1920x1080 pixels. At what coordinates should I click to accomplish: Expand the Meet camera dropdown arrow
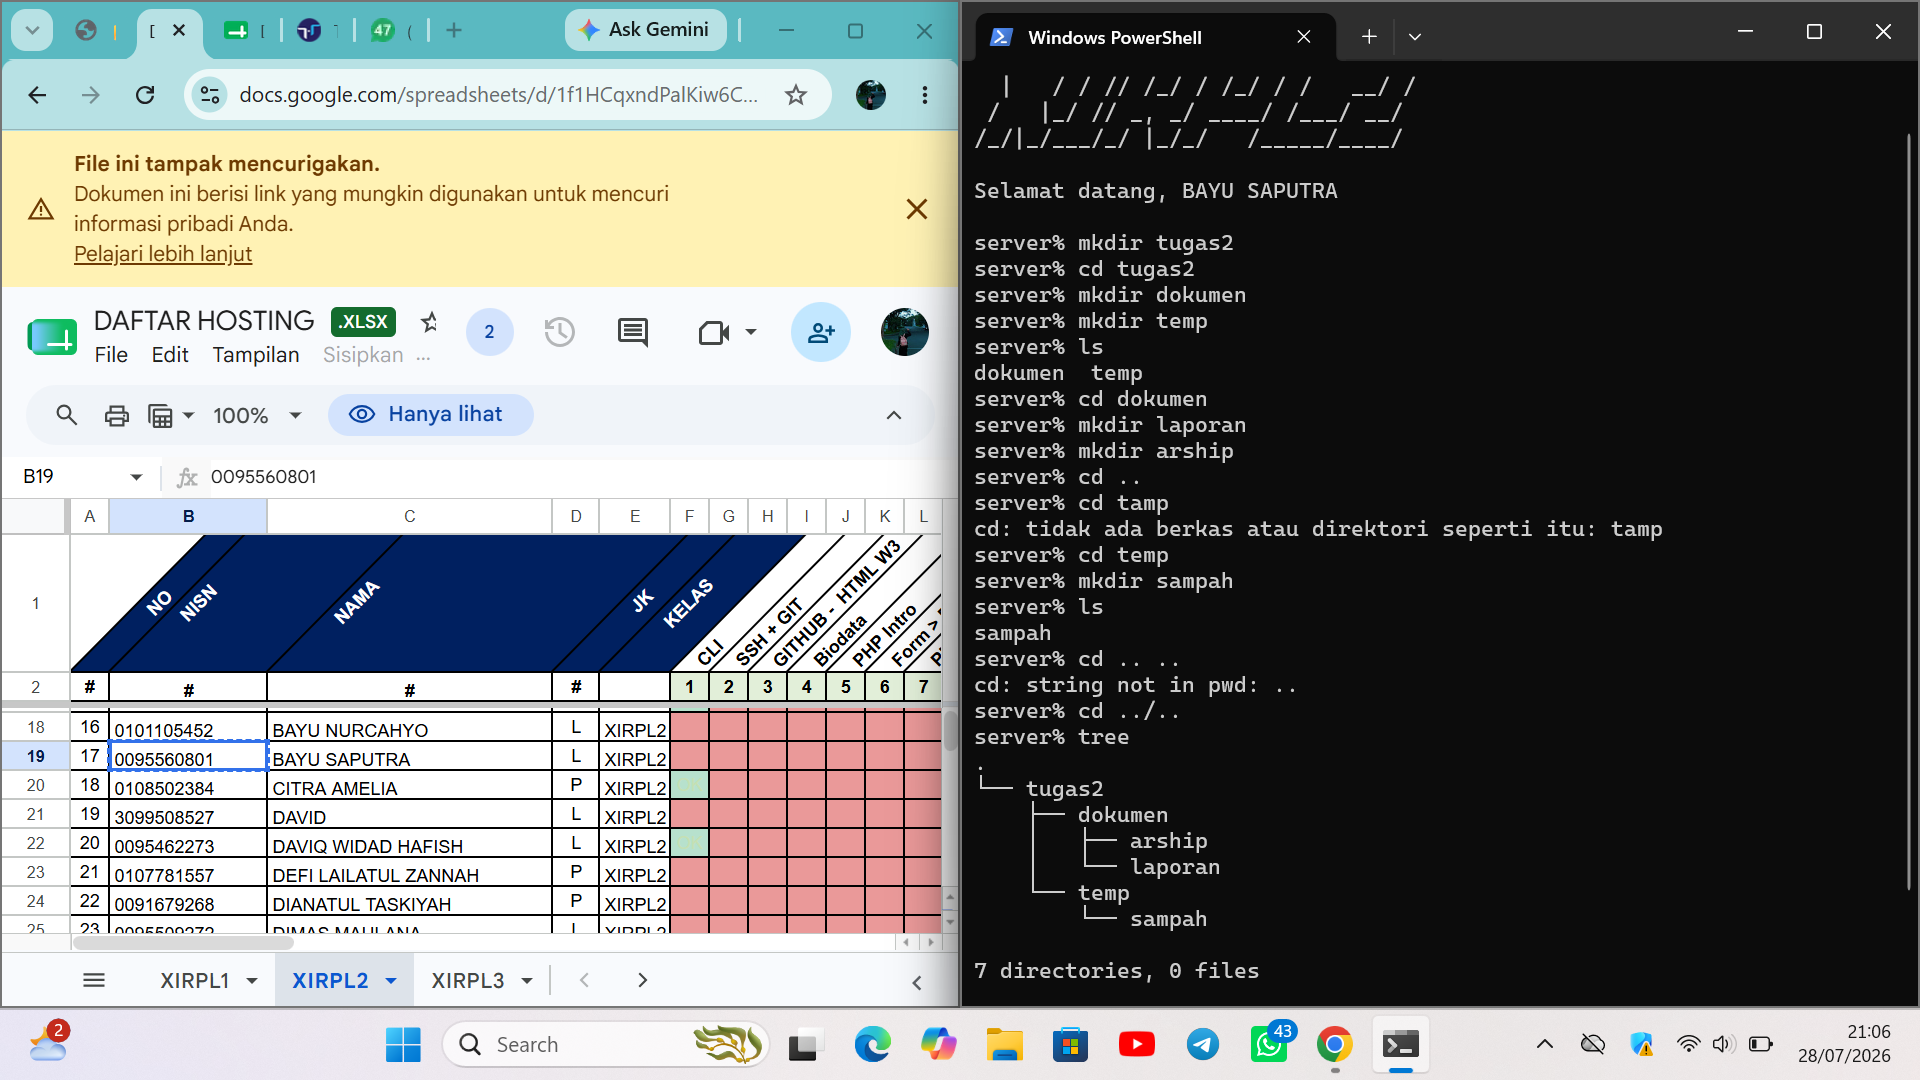coord(751,332)
